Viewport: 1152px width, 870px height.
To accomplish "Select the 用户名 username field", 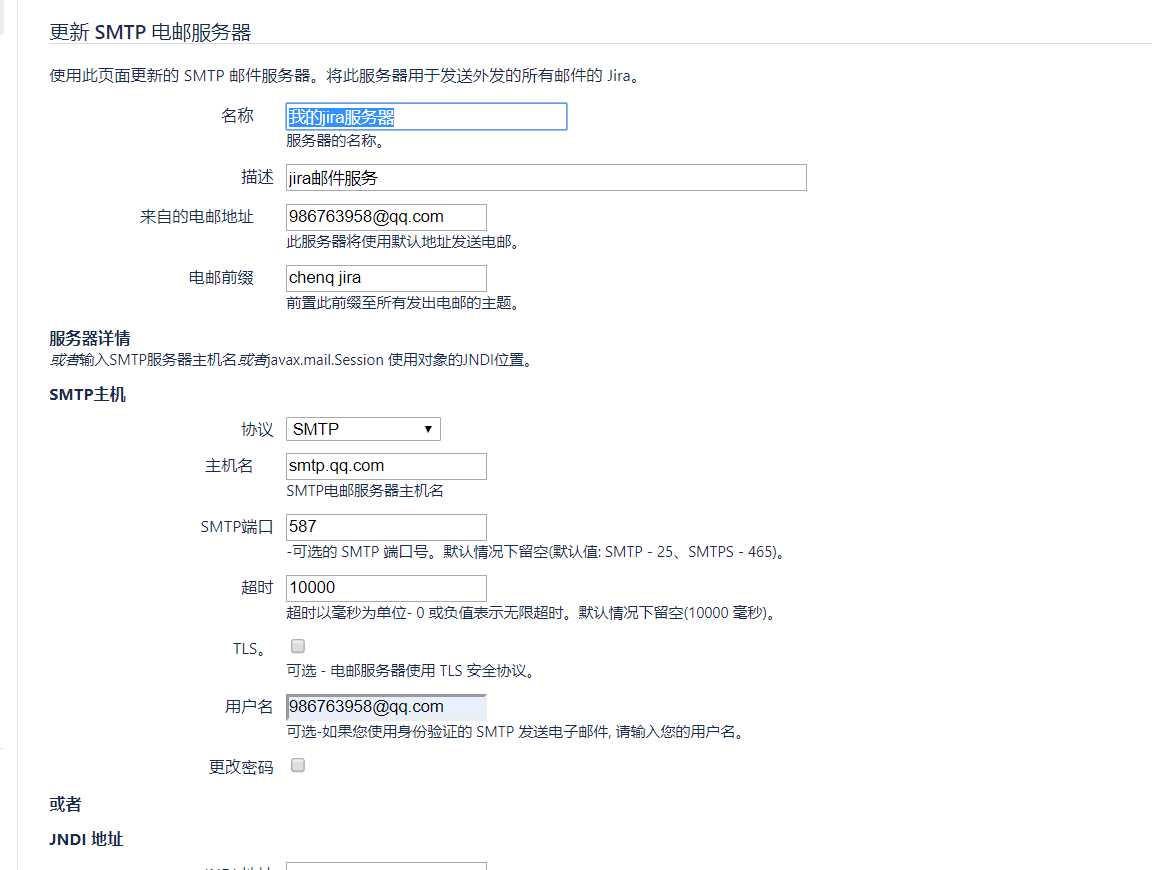I will (x=385, y=706).
